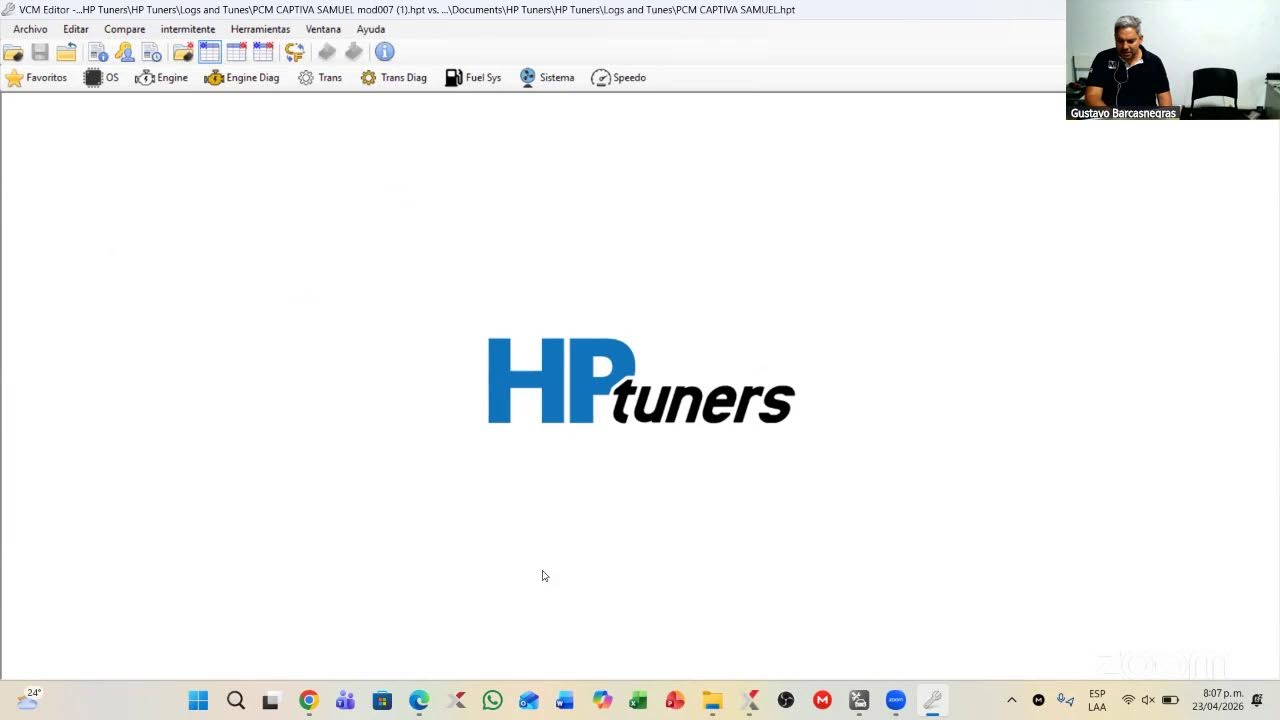Screen dimensions: 1280x720
Task: Click the Windows Start button
Action: 198,700
